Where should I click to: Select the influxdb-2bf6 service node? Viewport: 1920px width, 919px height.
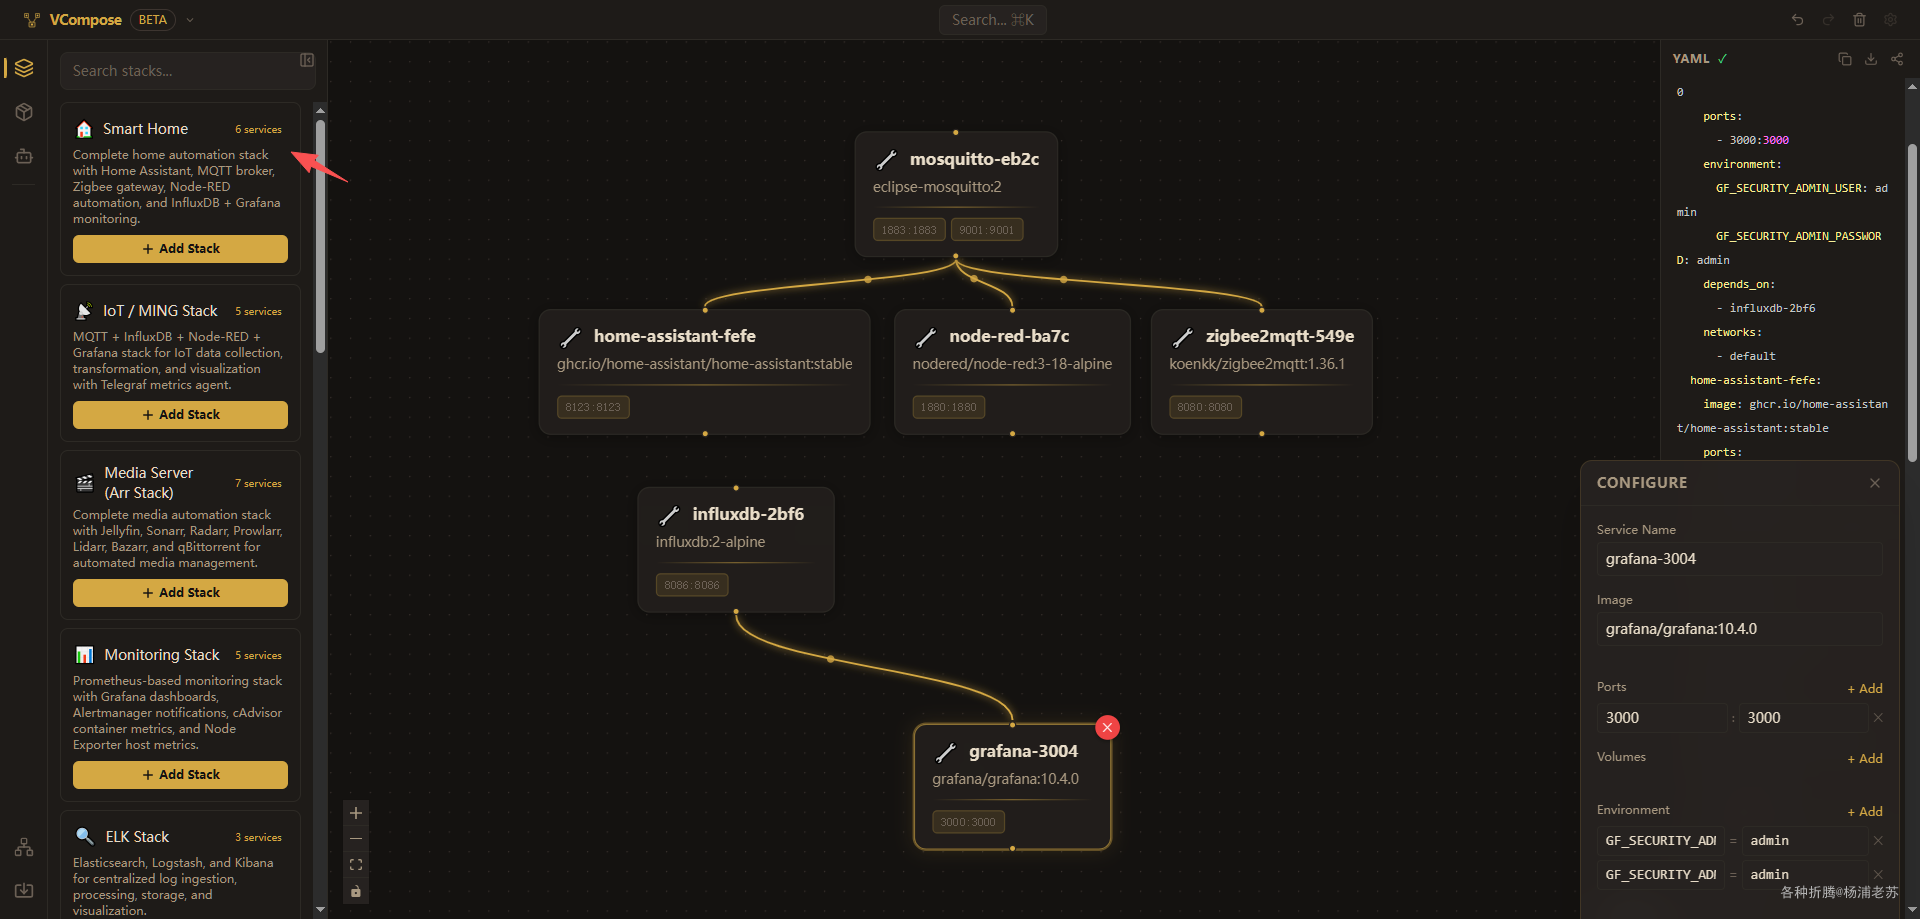tap(736, 550)
